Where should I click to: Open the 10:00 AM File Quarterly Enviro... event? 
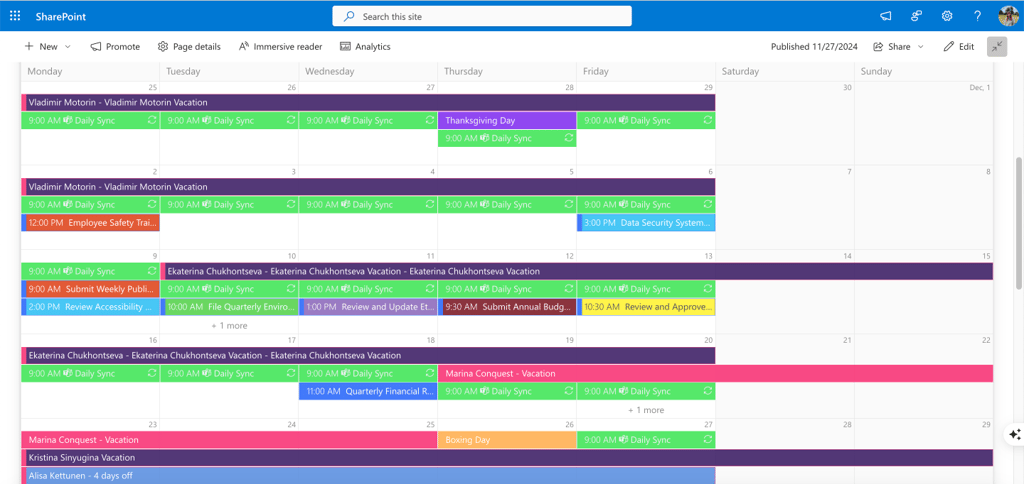[x=229, y=307]
